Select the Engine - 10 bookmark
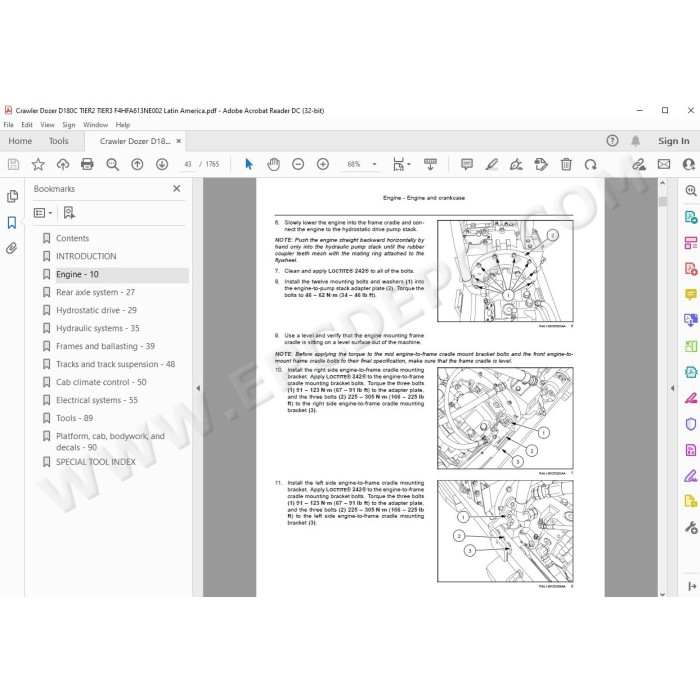 (x=77, y=274)
